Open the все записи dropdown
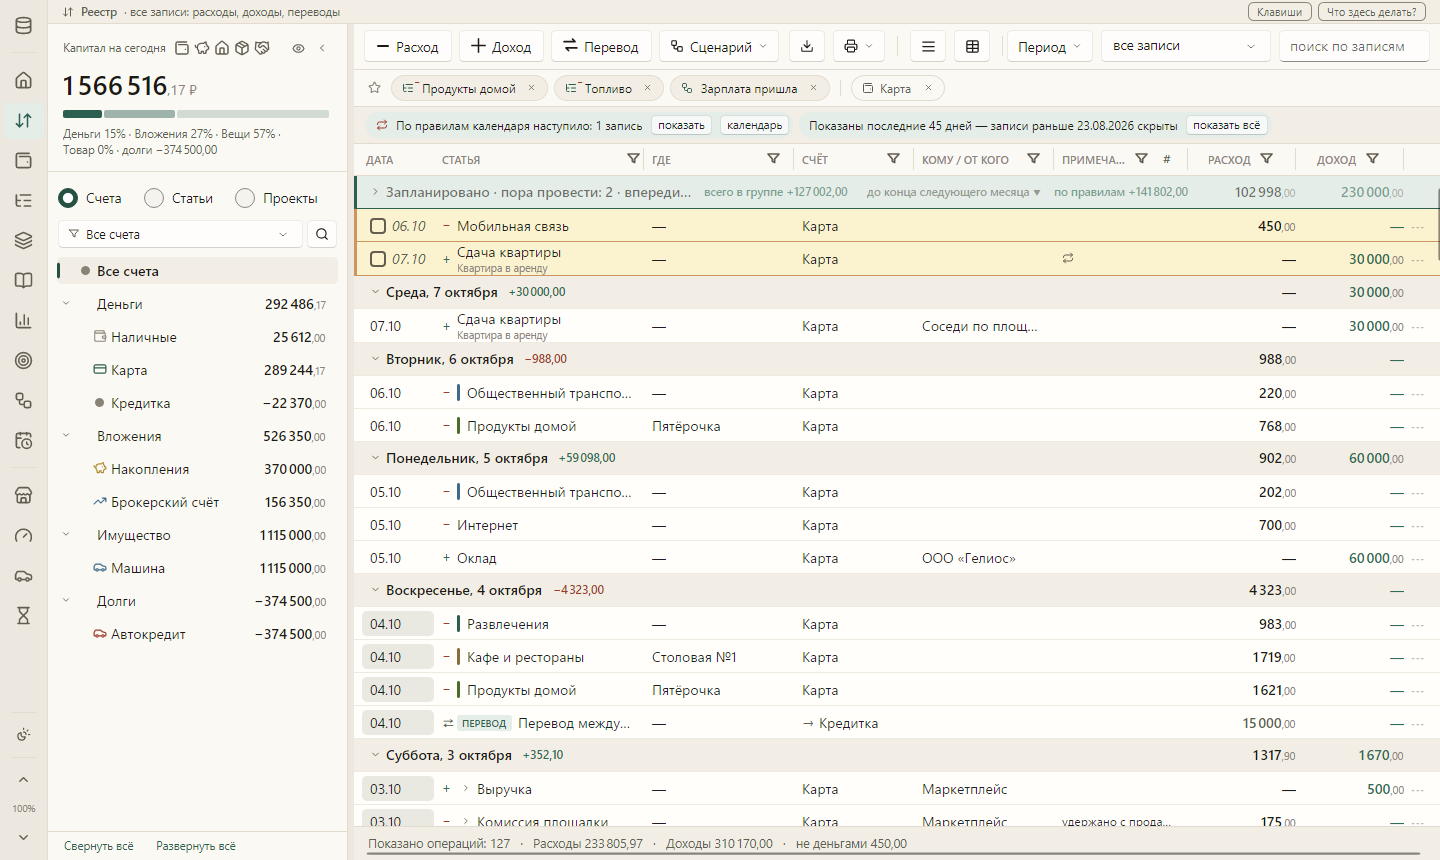The width and height of the screenshot is (1440, 860). pyautogui.click(x=1186, y=46)
